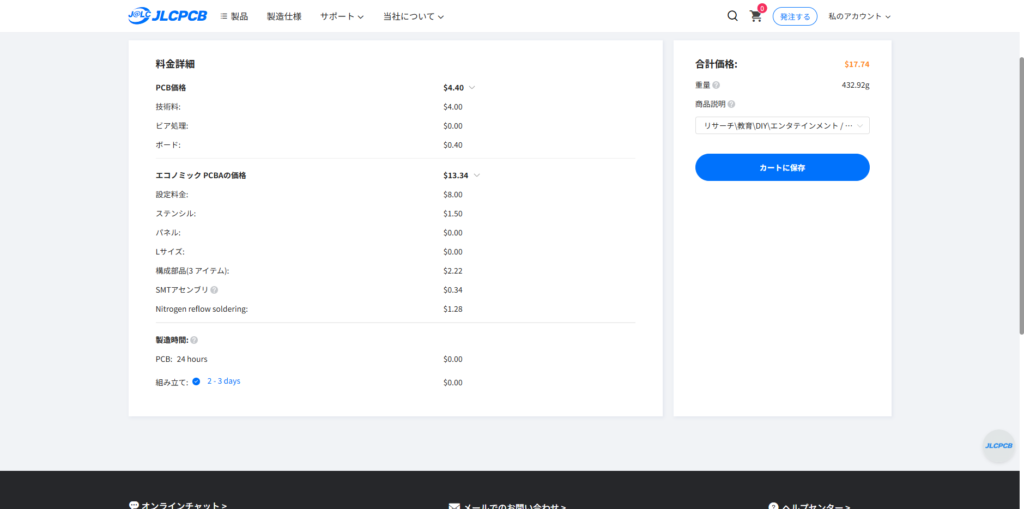
Task: Click the JLCPCB logo in header
Action: (x=168, y=16)
